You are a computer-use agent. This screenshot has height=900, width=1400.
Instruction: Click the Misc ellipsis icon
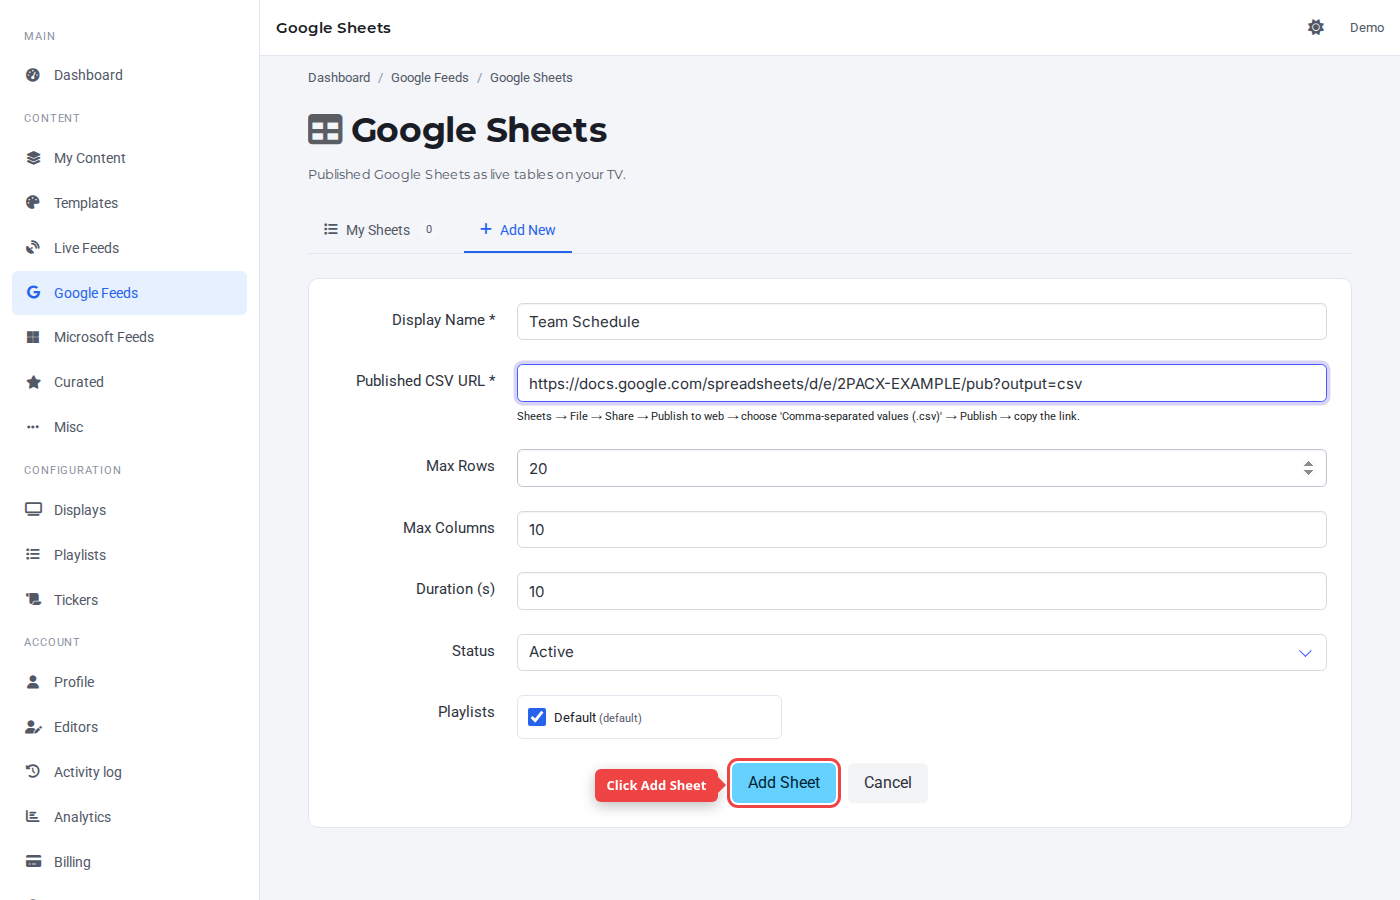(x=33, y=427)
